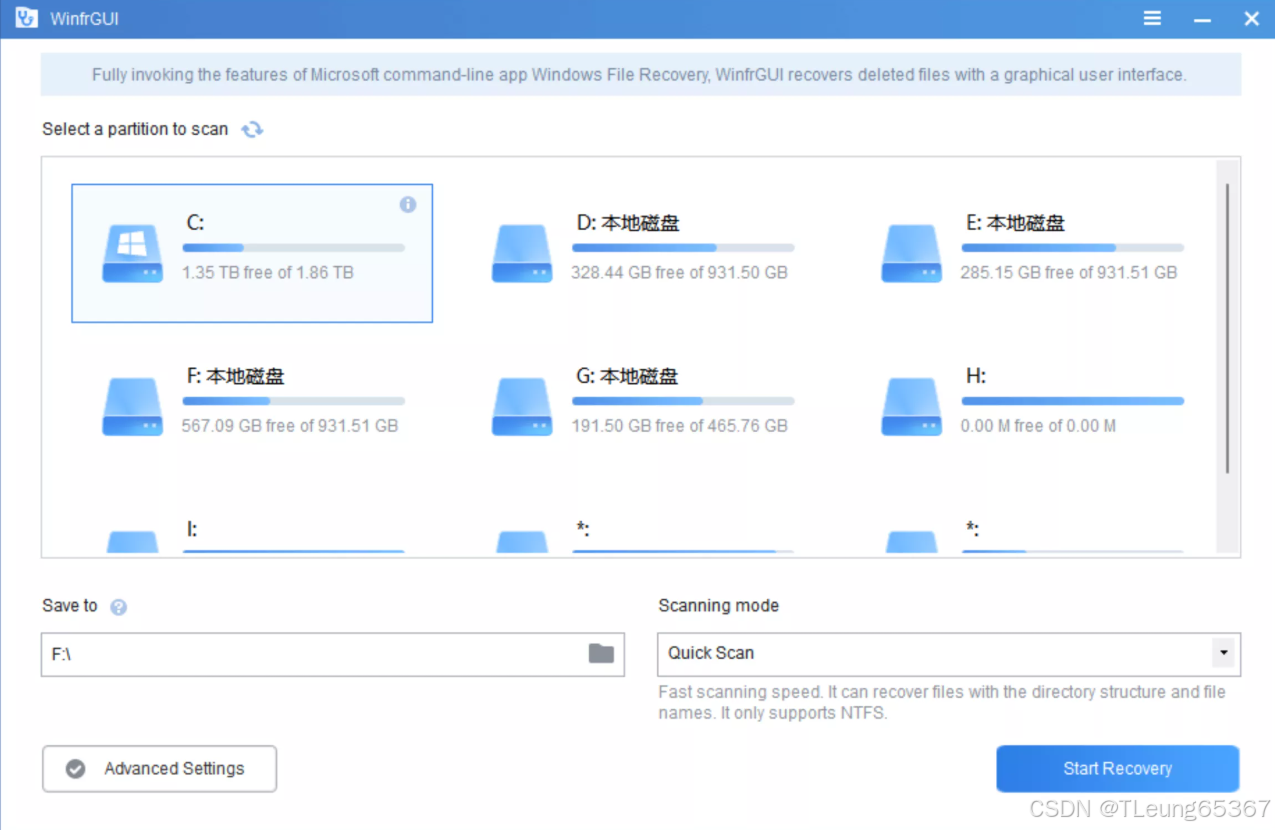Click the E: drive usage bar
Viewport: 1275px width, 830px height.
click(x=1072, y=248)
